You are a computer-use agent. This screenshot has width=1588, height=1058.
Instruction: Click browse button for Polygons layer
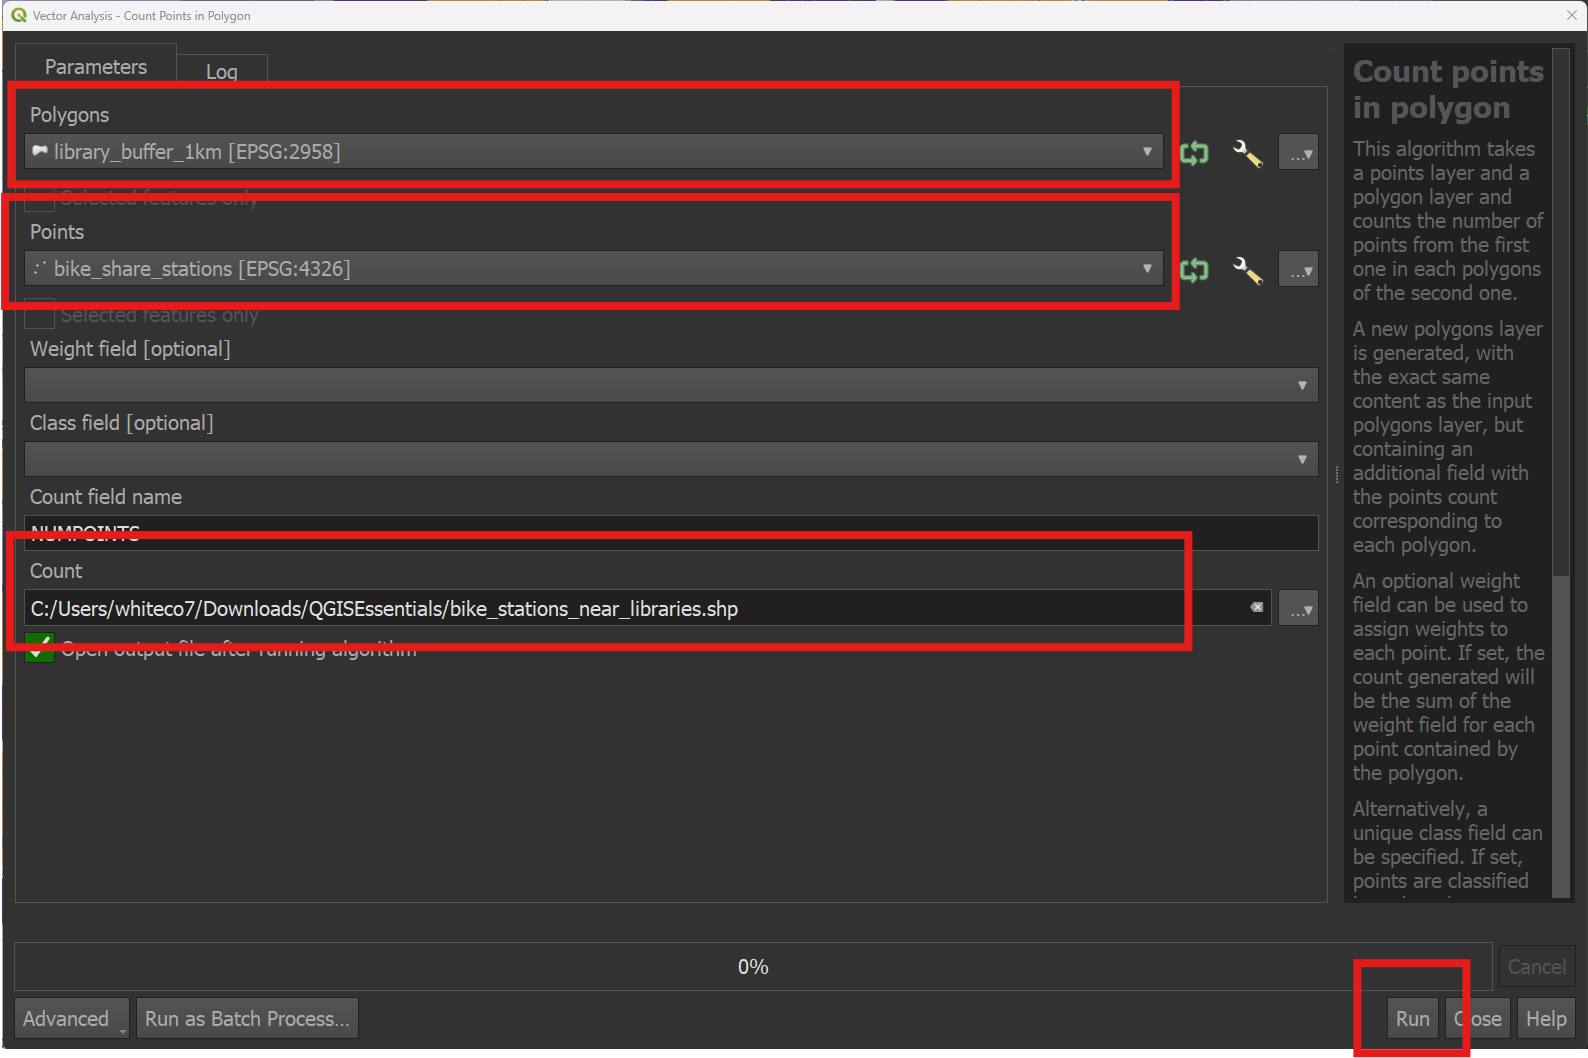coord(1298,153)
